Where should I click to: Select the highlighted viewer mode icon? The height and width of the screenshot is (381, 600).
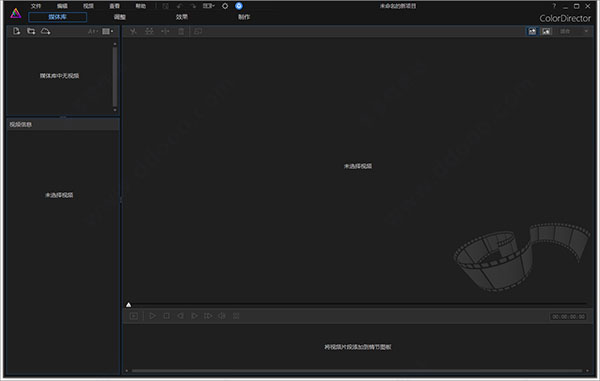click(x=532, y=31)
